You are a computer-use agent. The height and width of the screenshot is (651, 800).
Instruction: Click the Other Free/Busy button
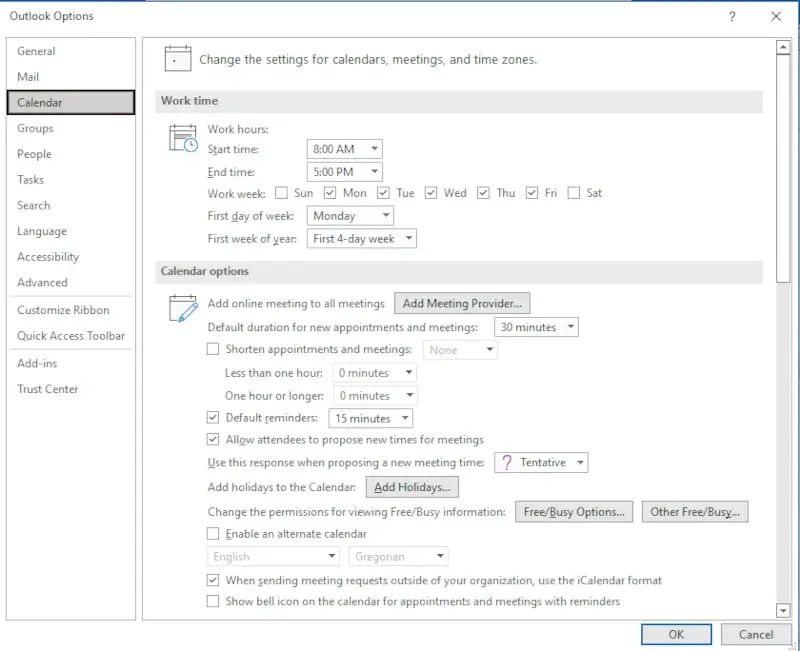point(695,512)
